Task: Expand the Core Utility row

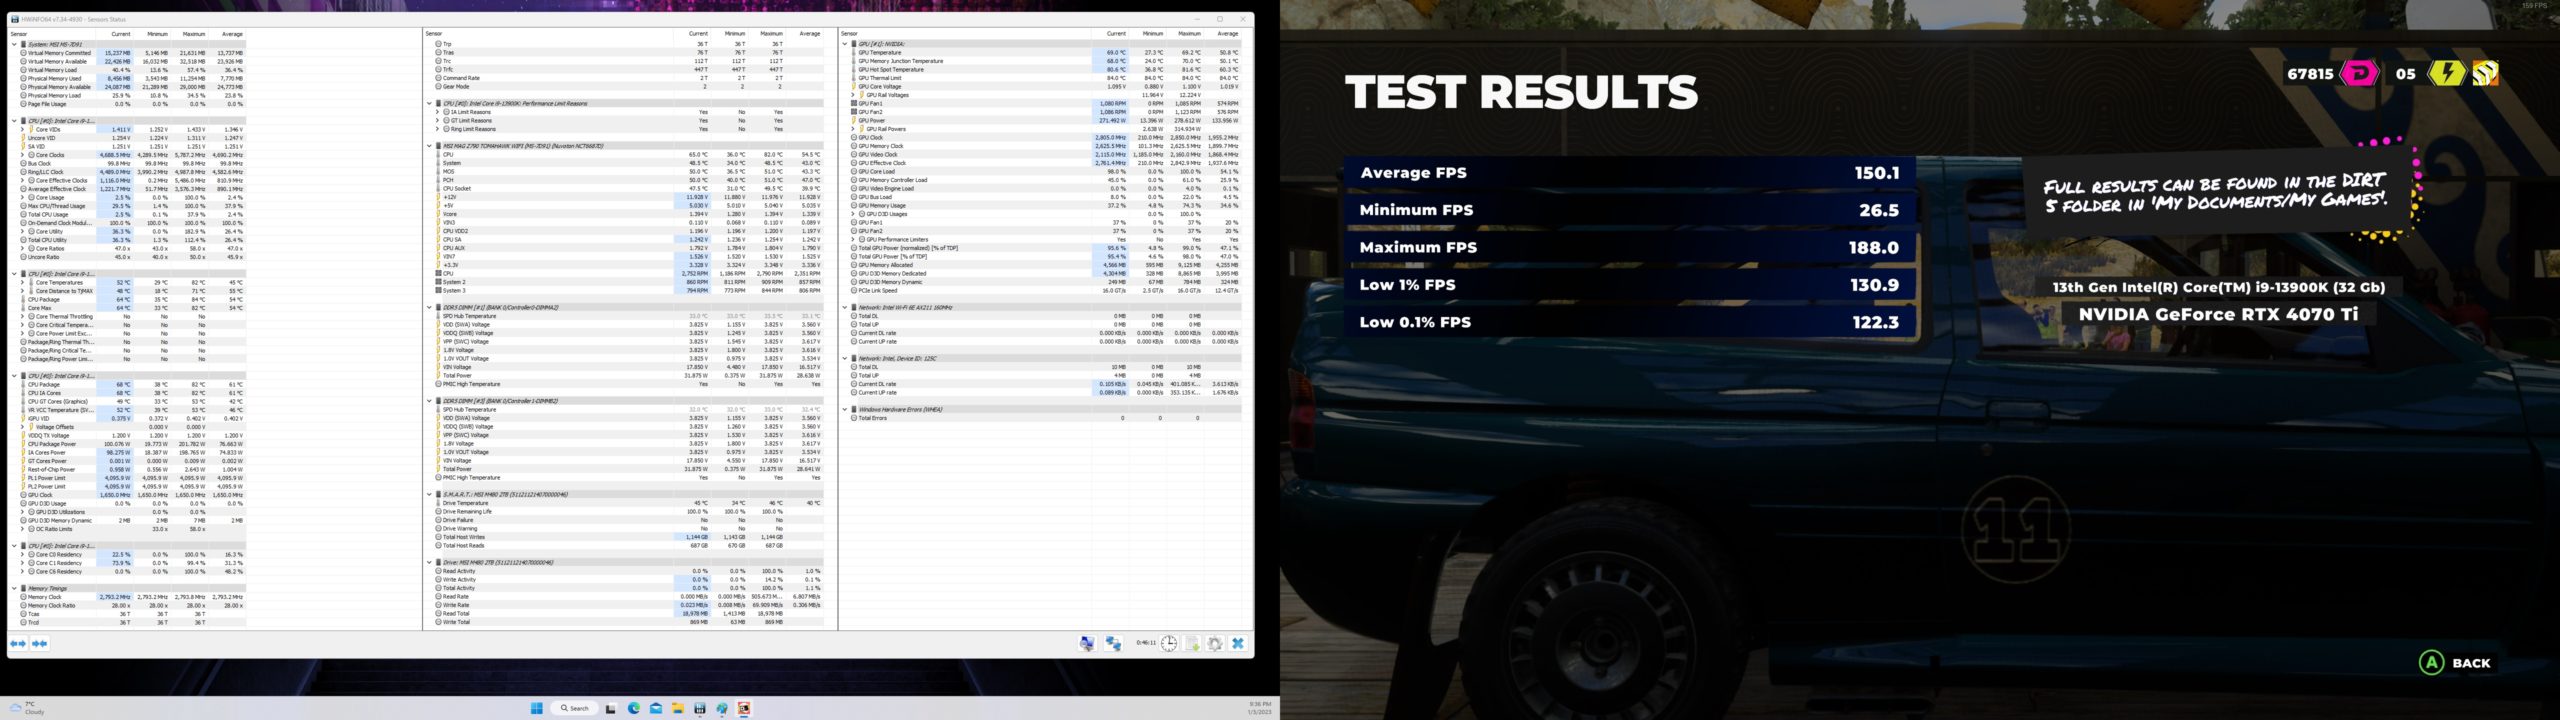Action: [x=22, y=231]
